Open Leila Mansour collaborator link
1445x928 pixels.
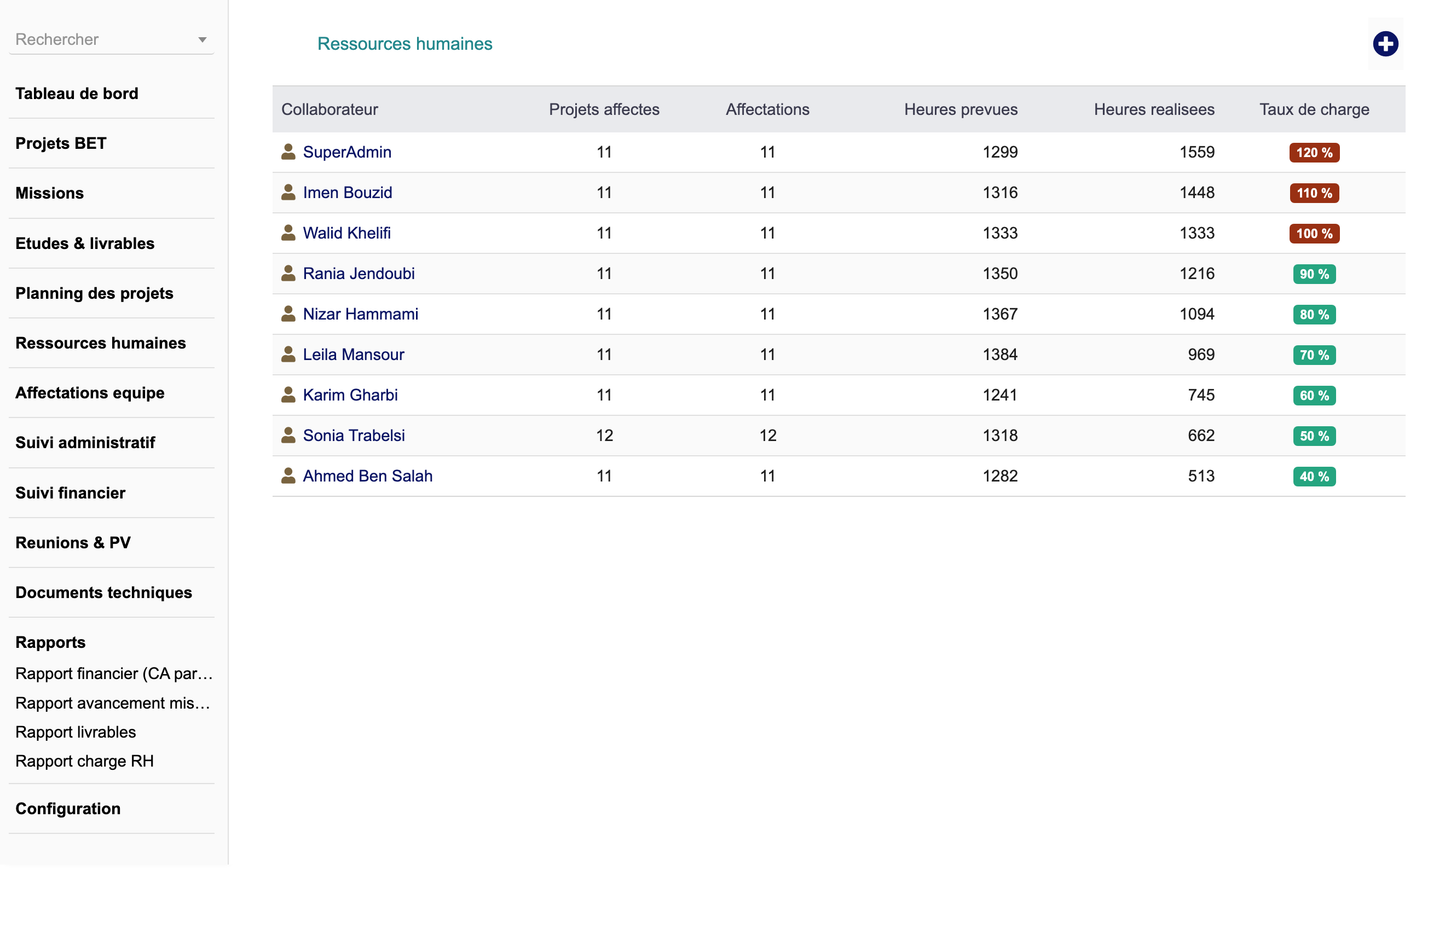[353, 354]
